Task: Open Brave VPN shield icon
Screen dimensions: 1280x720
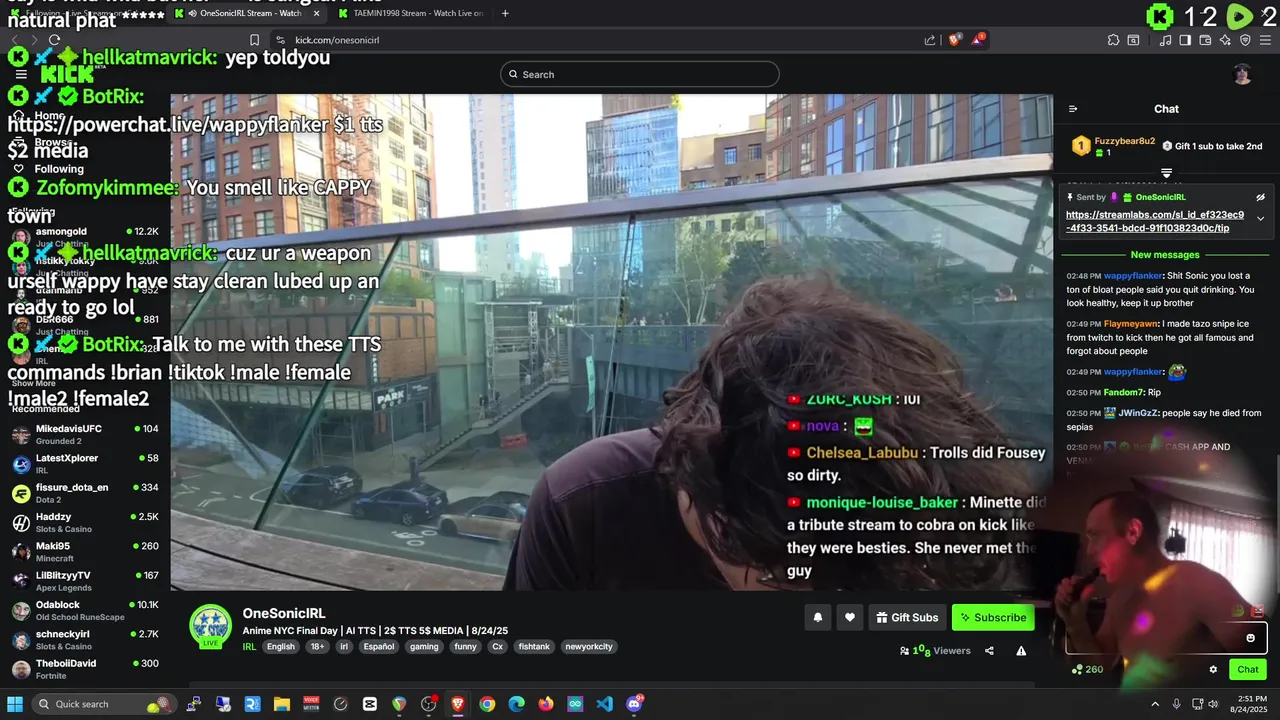Action: [x=1245, y=40]
